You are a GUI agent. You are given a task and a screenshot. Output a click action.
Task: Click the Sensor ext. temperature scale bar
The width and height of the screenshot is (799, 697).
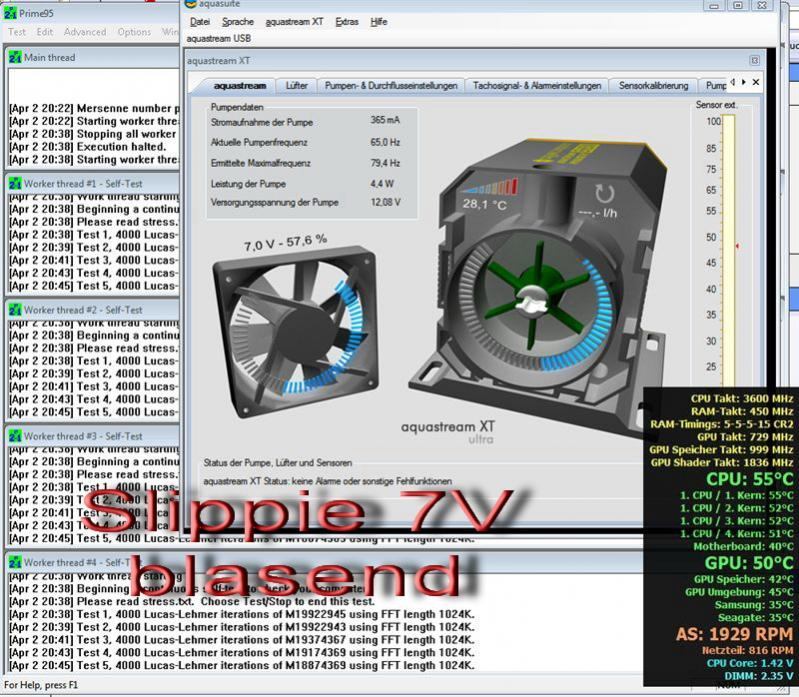pyautogui.click(x=728, y=250)
